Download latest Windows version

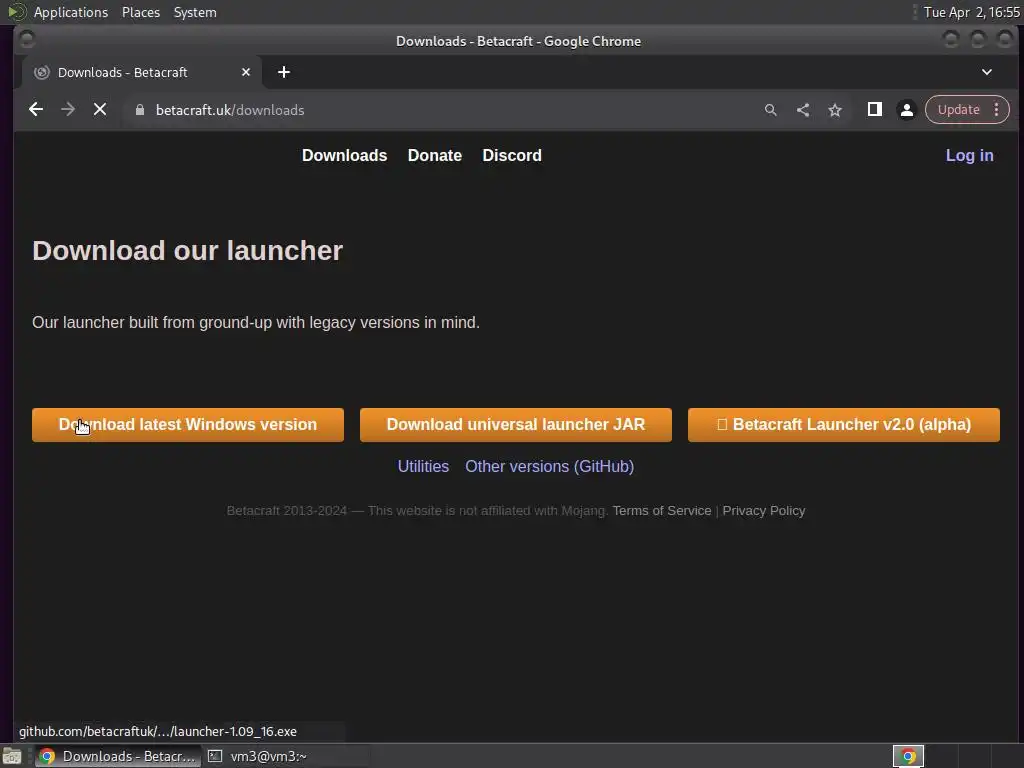coord(188,425)
